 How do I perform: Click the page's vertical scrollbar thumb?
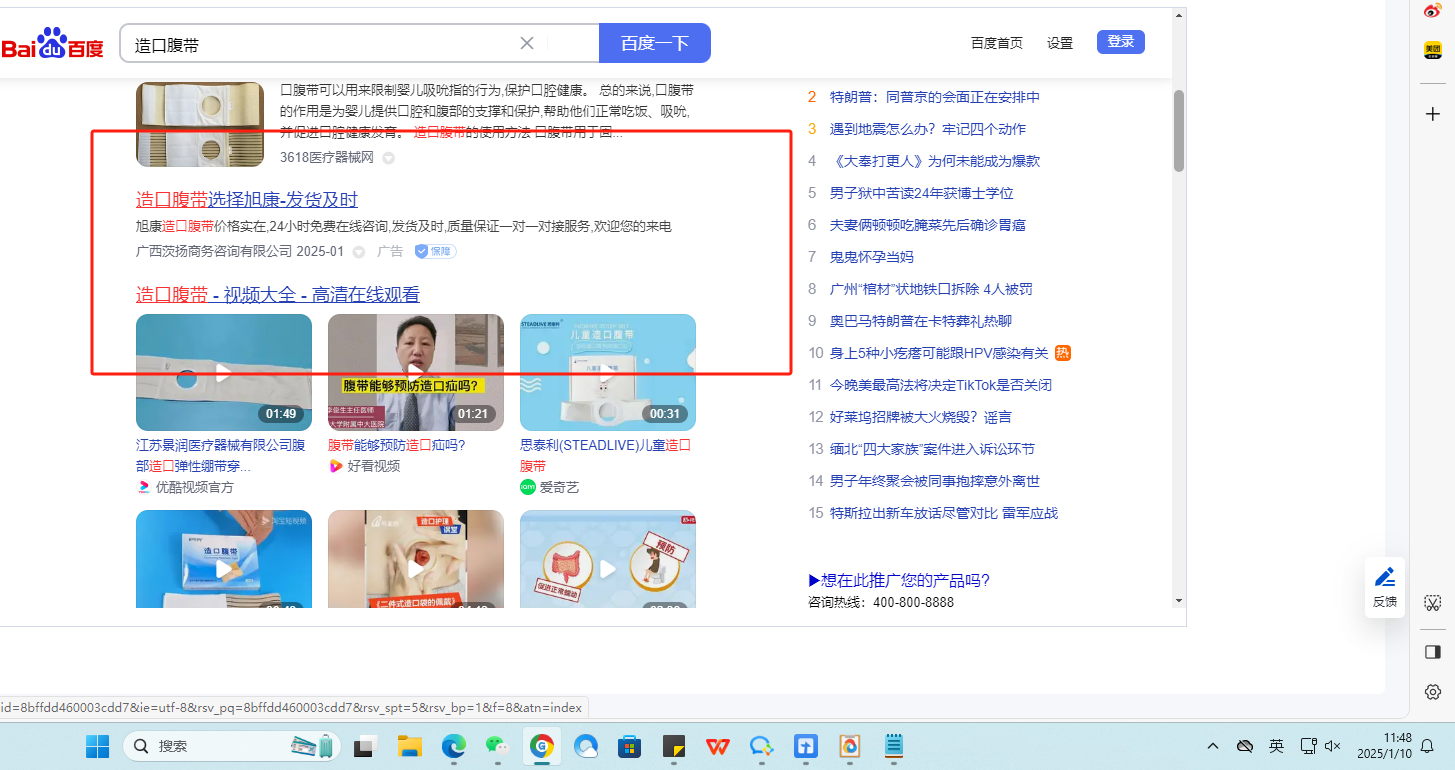pyautogui.click(x=1179, y=131)
